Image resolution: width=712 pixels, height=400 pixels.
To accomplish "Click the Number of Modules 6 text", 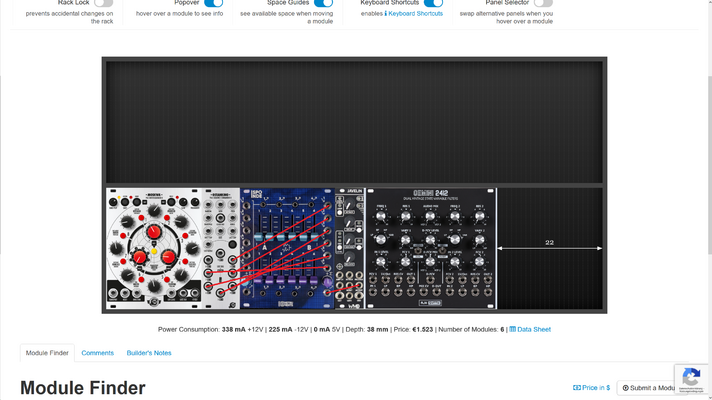I will pyautogui.click(x=471, y=330).
